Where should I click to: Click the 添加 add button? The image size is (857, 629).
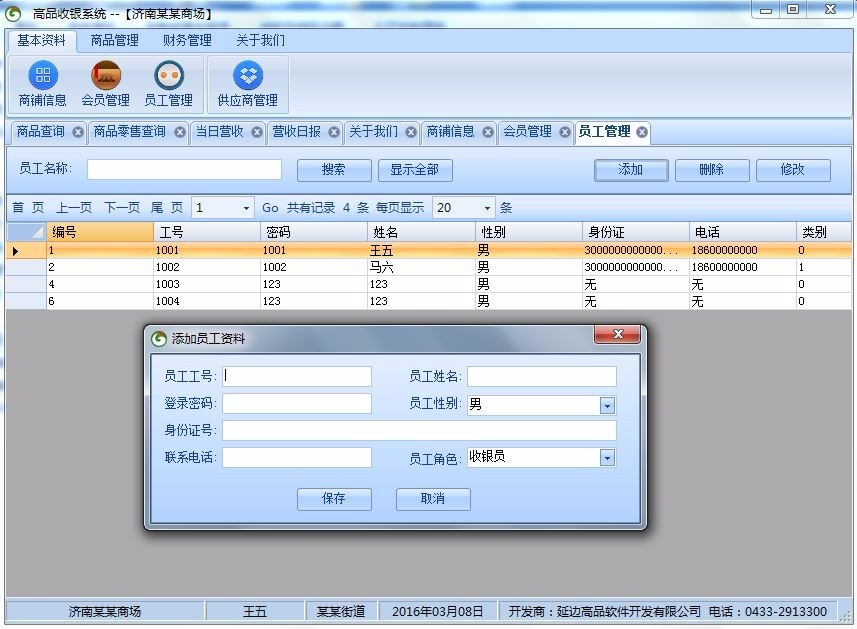[x=631, y=170]
